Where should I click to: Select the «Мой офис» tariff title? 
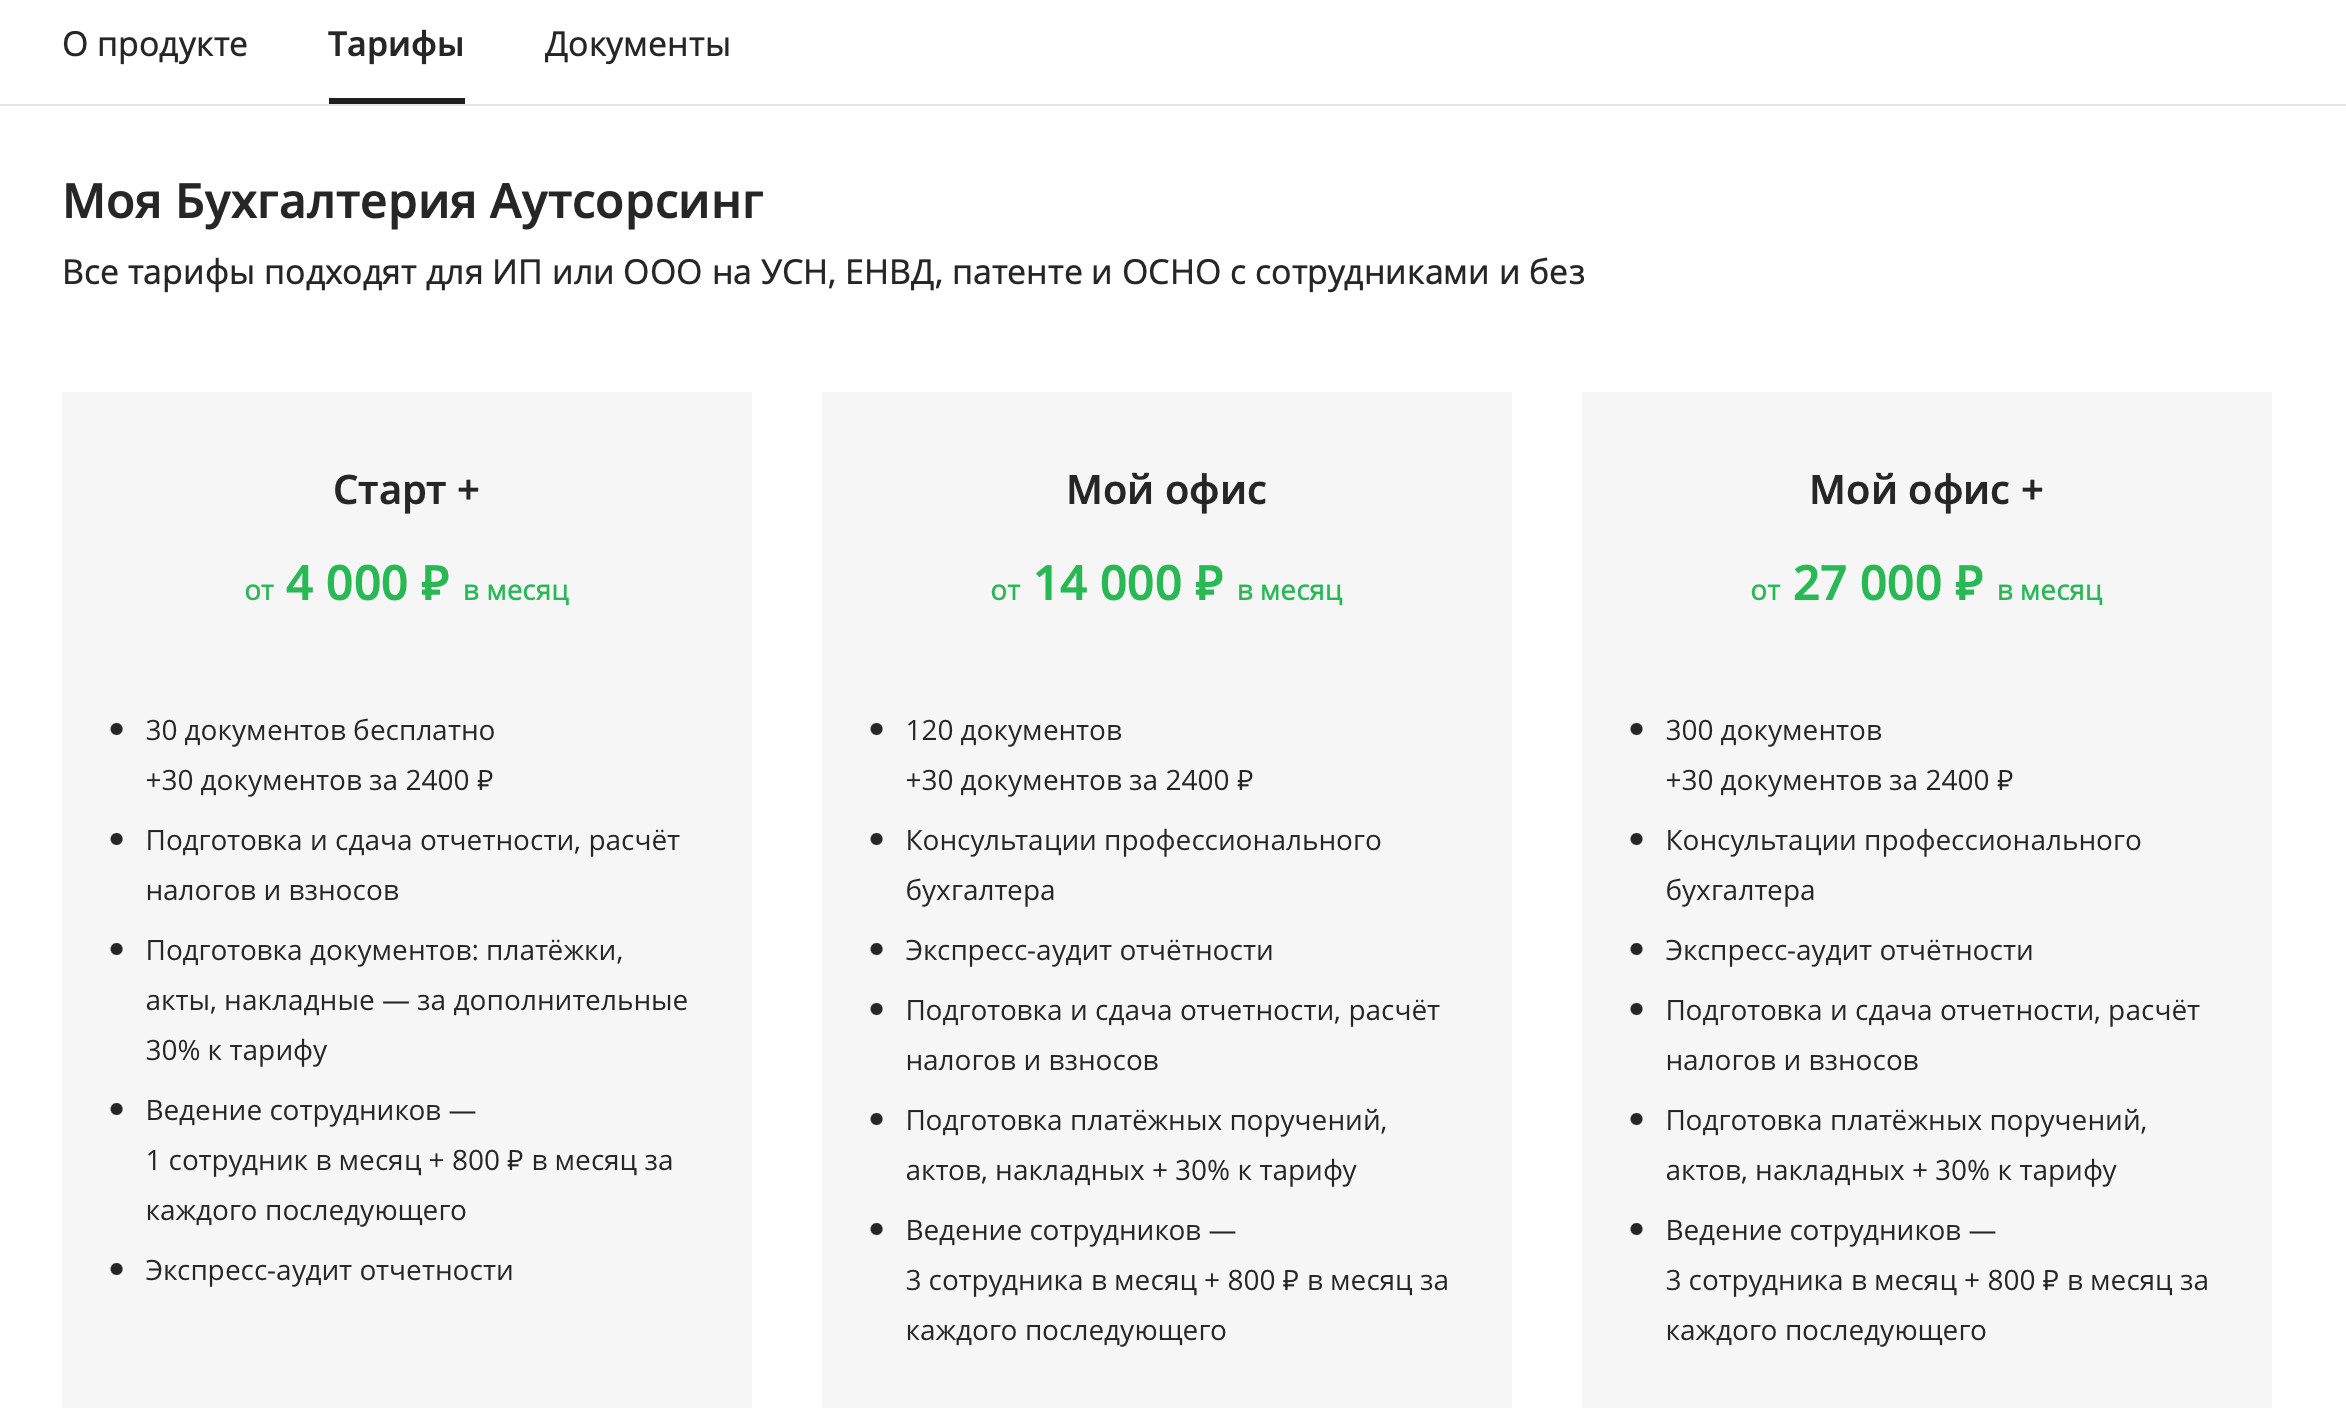click(x=1166, y=490)
